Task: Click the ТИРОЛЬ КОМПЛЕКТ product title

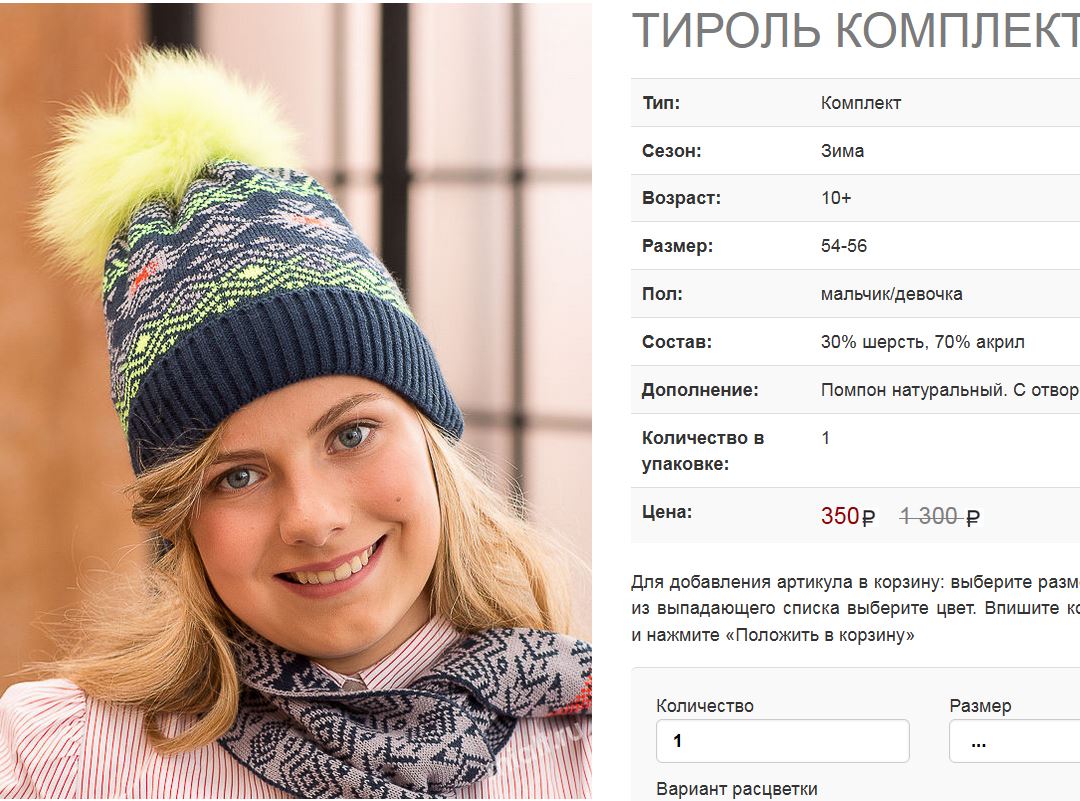Action: click(855, 31)
